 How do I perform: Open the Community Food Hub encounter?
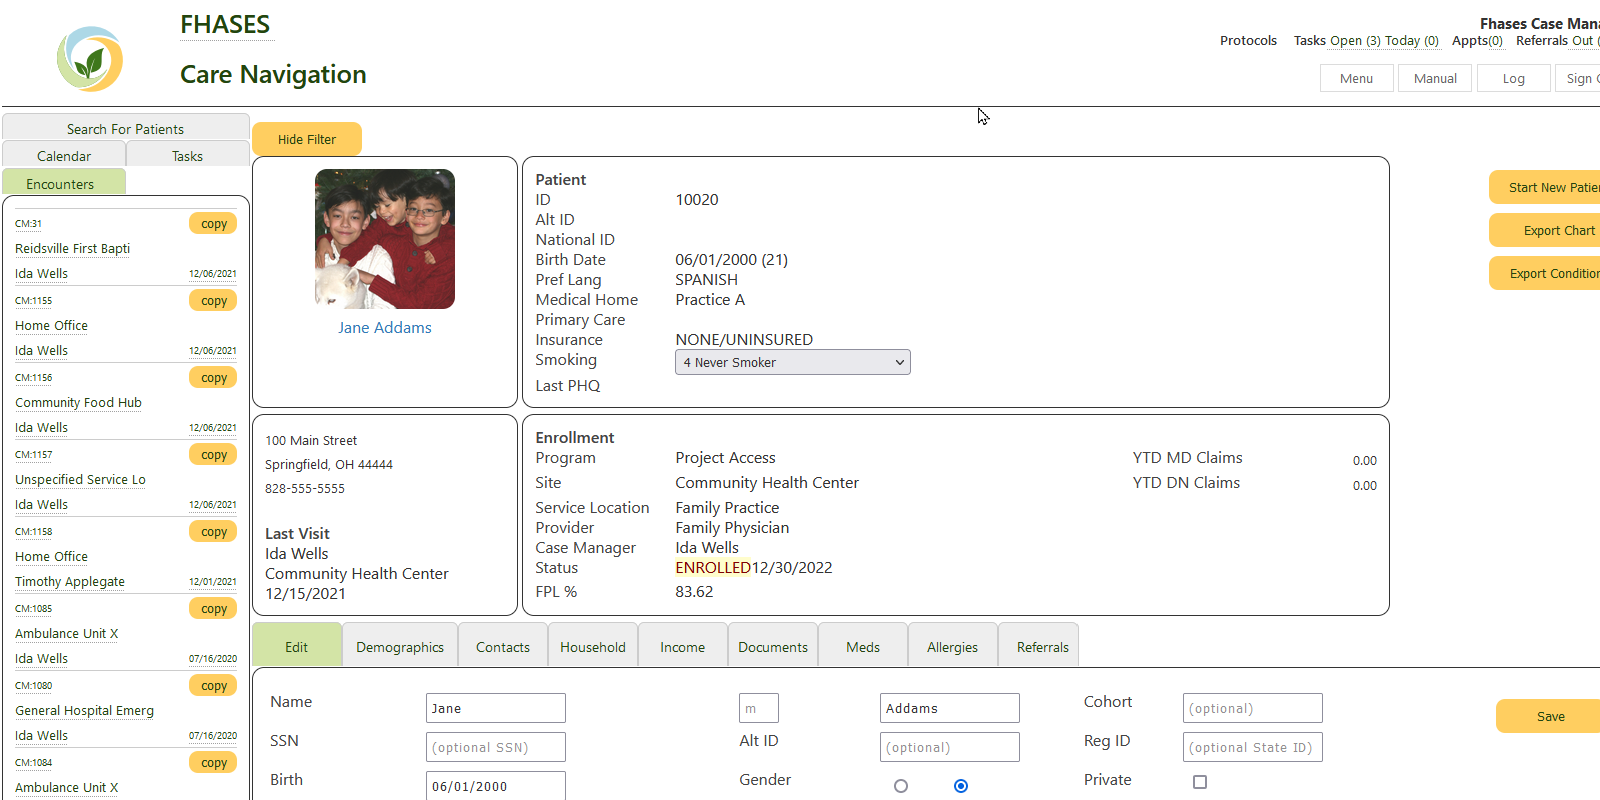(78, 402)
